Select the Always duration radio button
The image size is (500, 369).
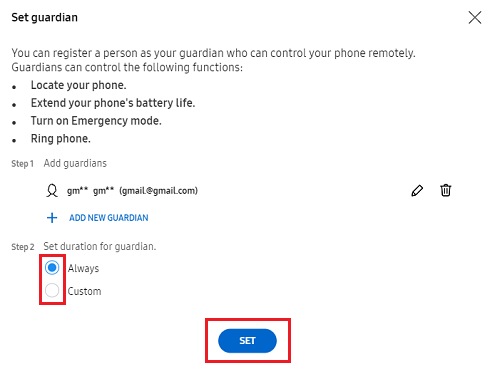tap(52, 268)
